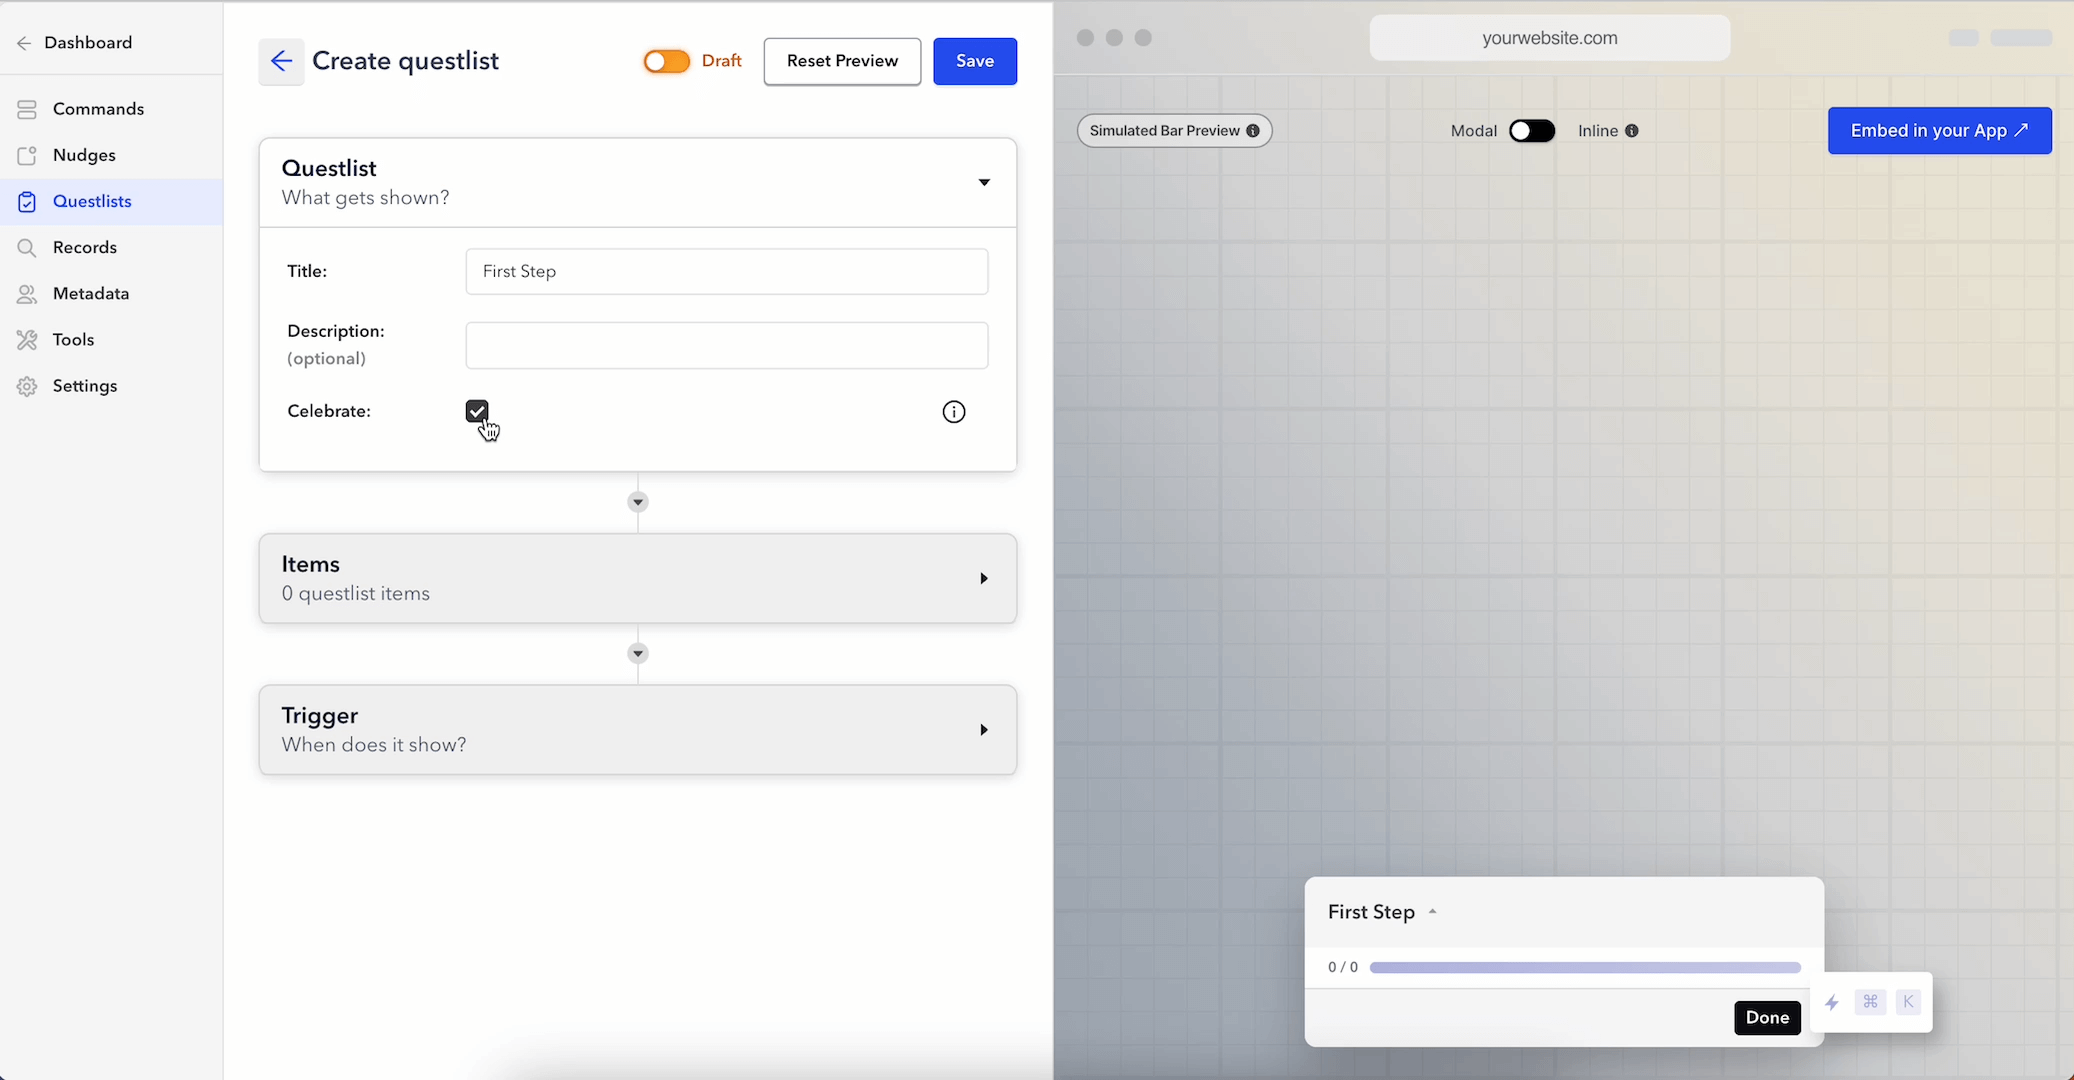This screenshot has width=2074, height=1080.
Task: Collapse the Questlist section via its chevron
Action: (984, 183)
